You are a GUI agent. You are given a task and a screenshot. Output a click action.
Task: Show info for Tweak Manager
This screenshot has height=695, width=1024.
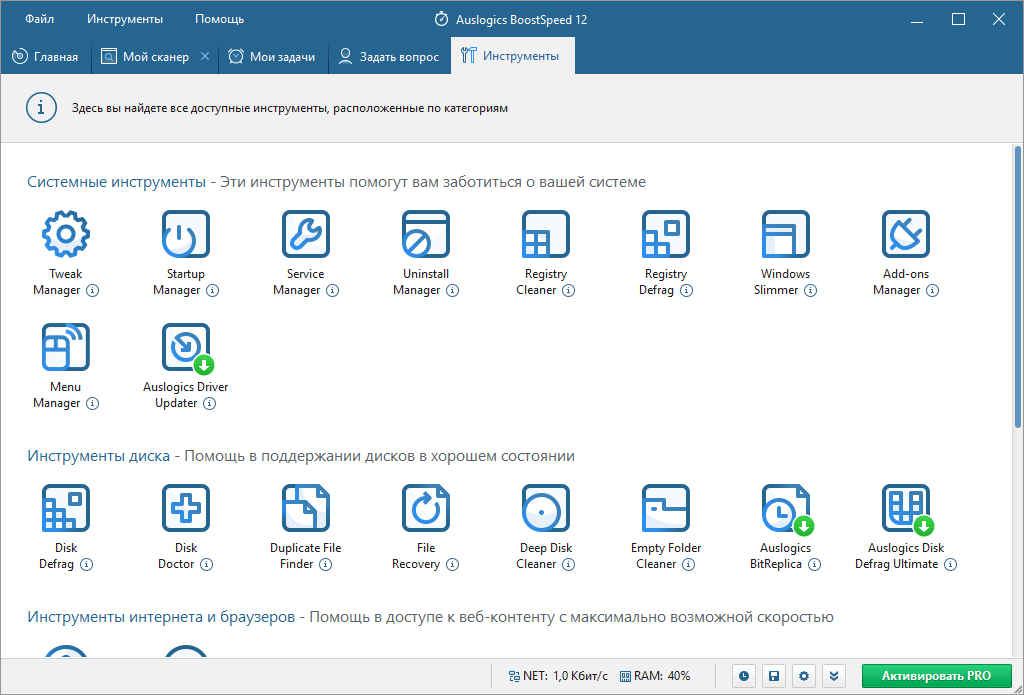tap(93, 290)
